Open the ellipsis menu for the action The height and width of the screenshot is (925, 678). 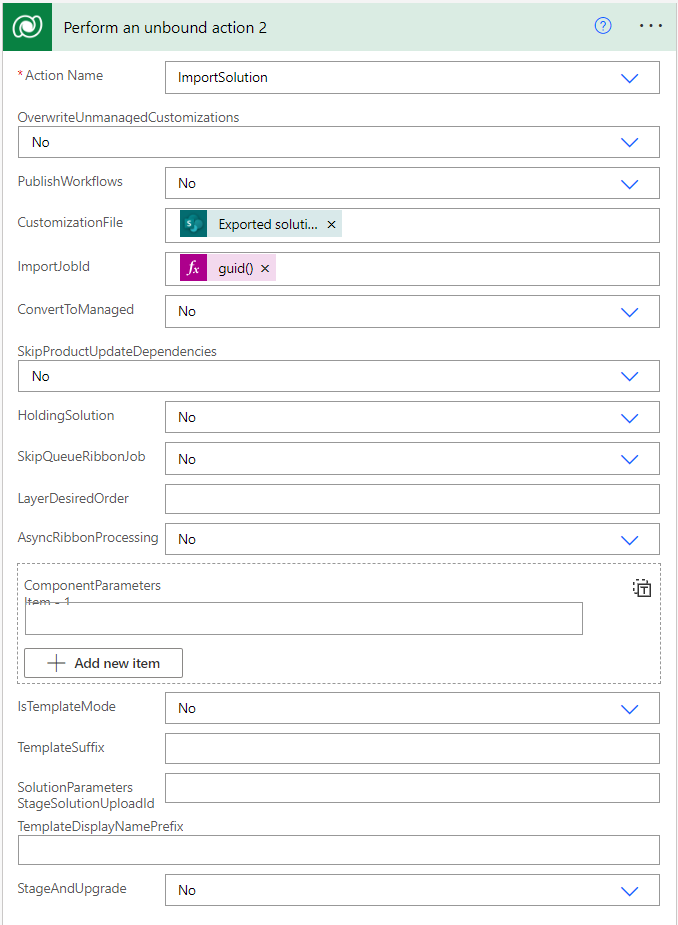point(651,27)
